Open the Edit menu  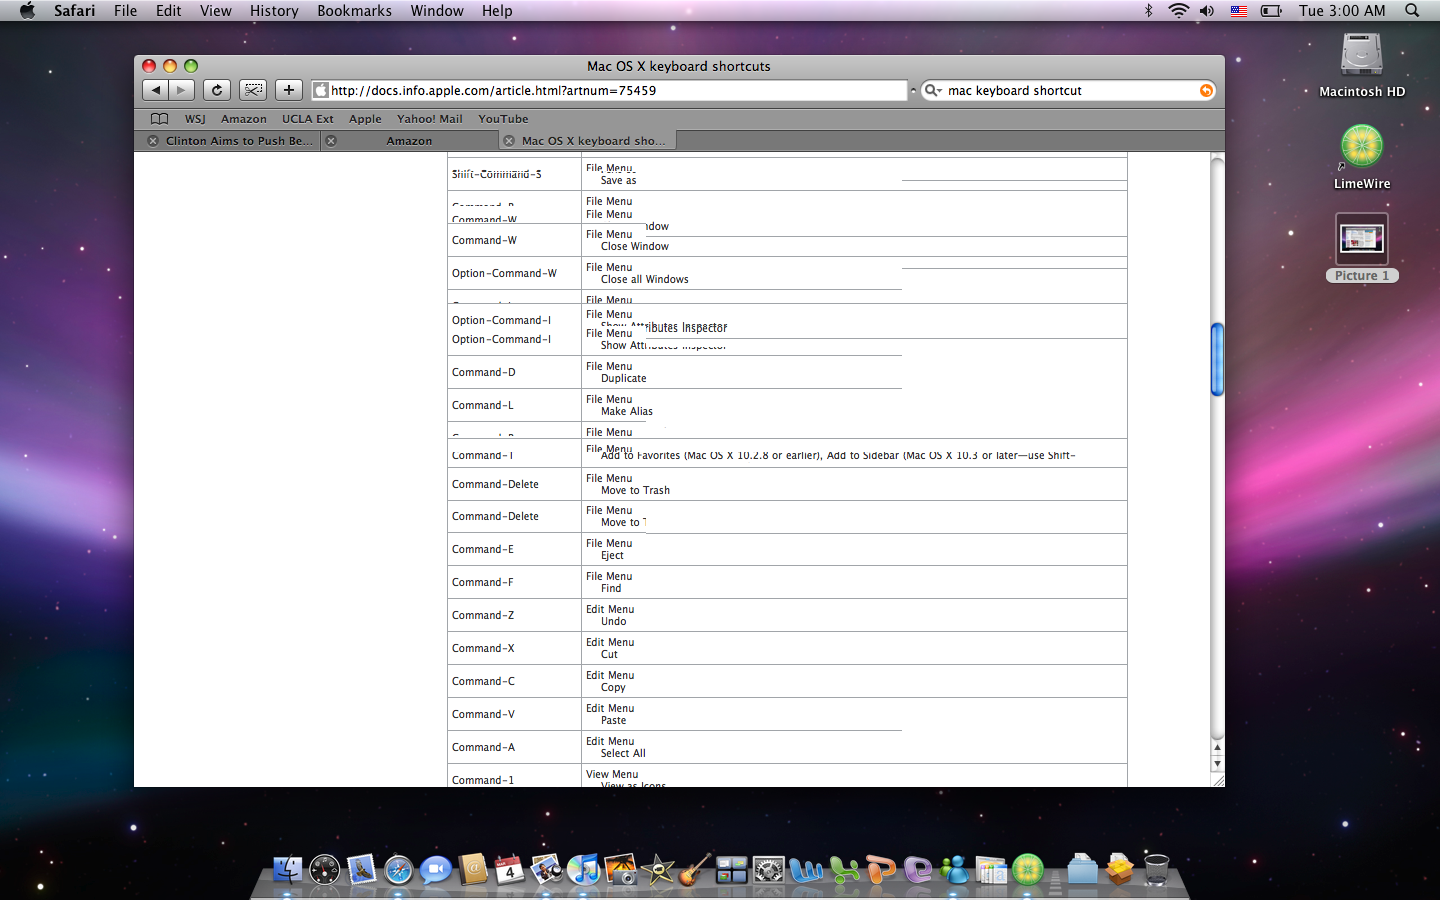click(169, 11)
